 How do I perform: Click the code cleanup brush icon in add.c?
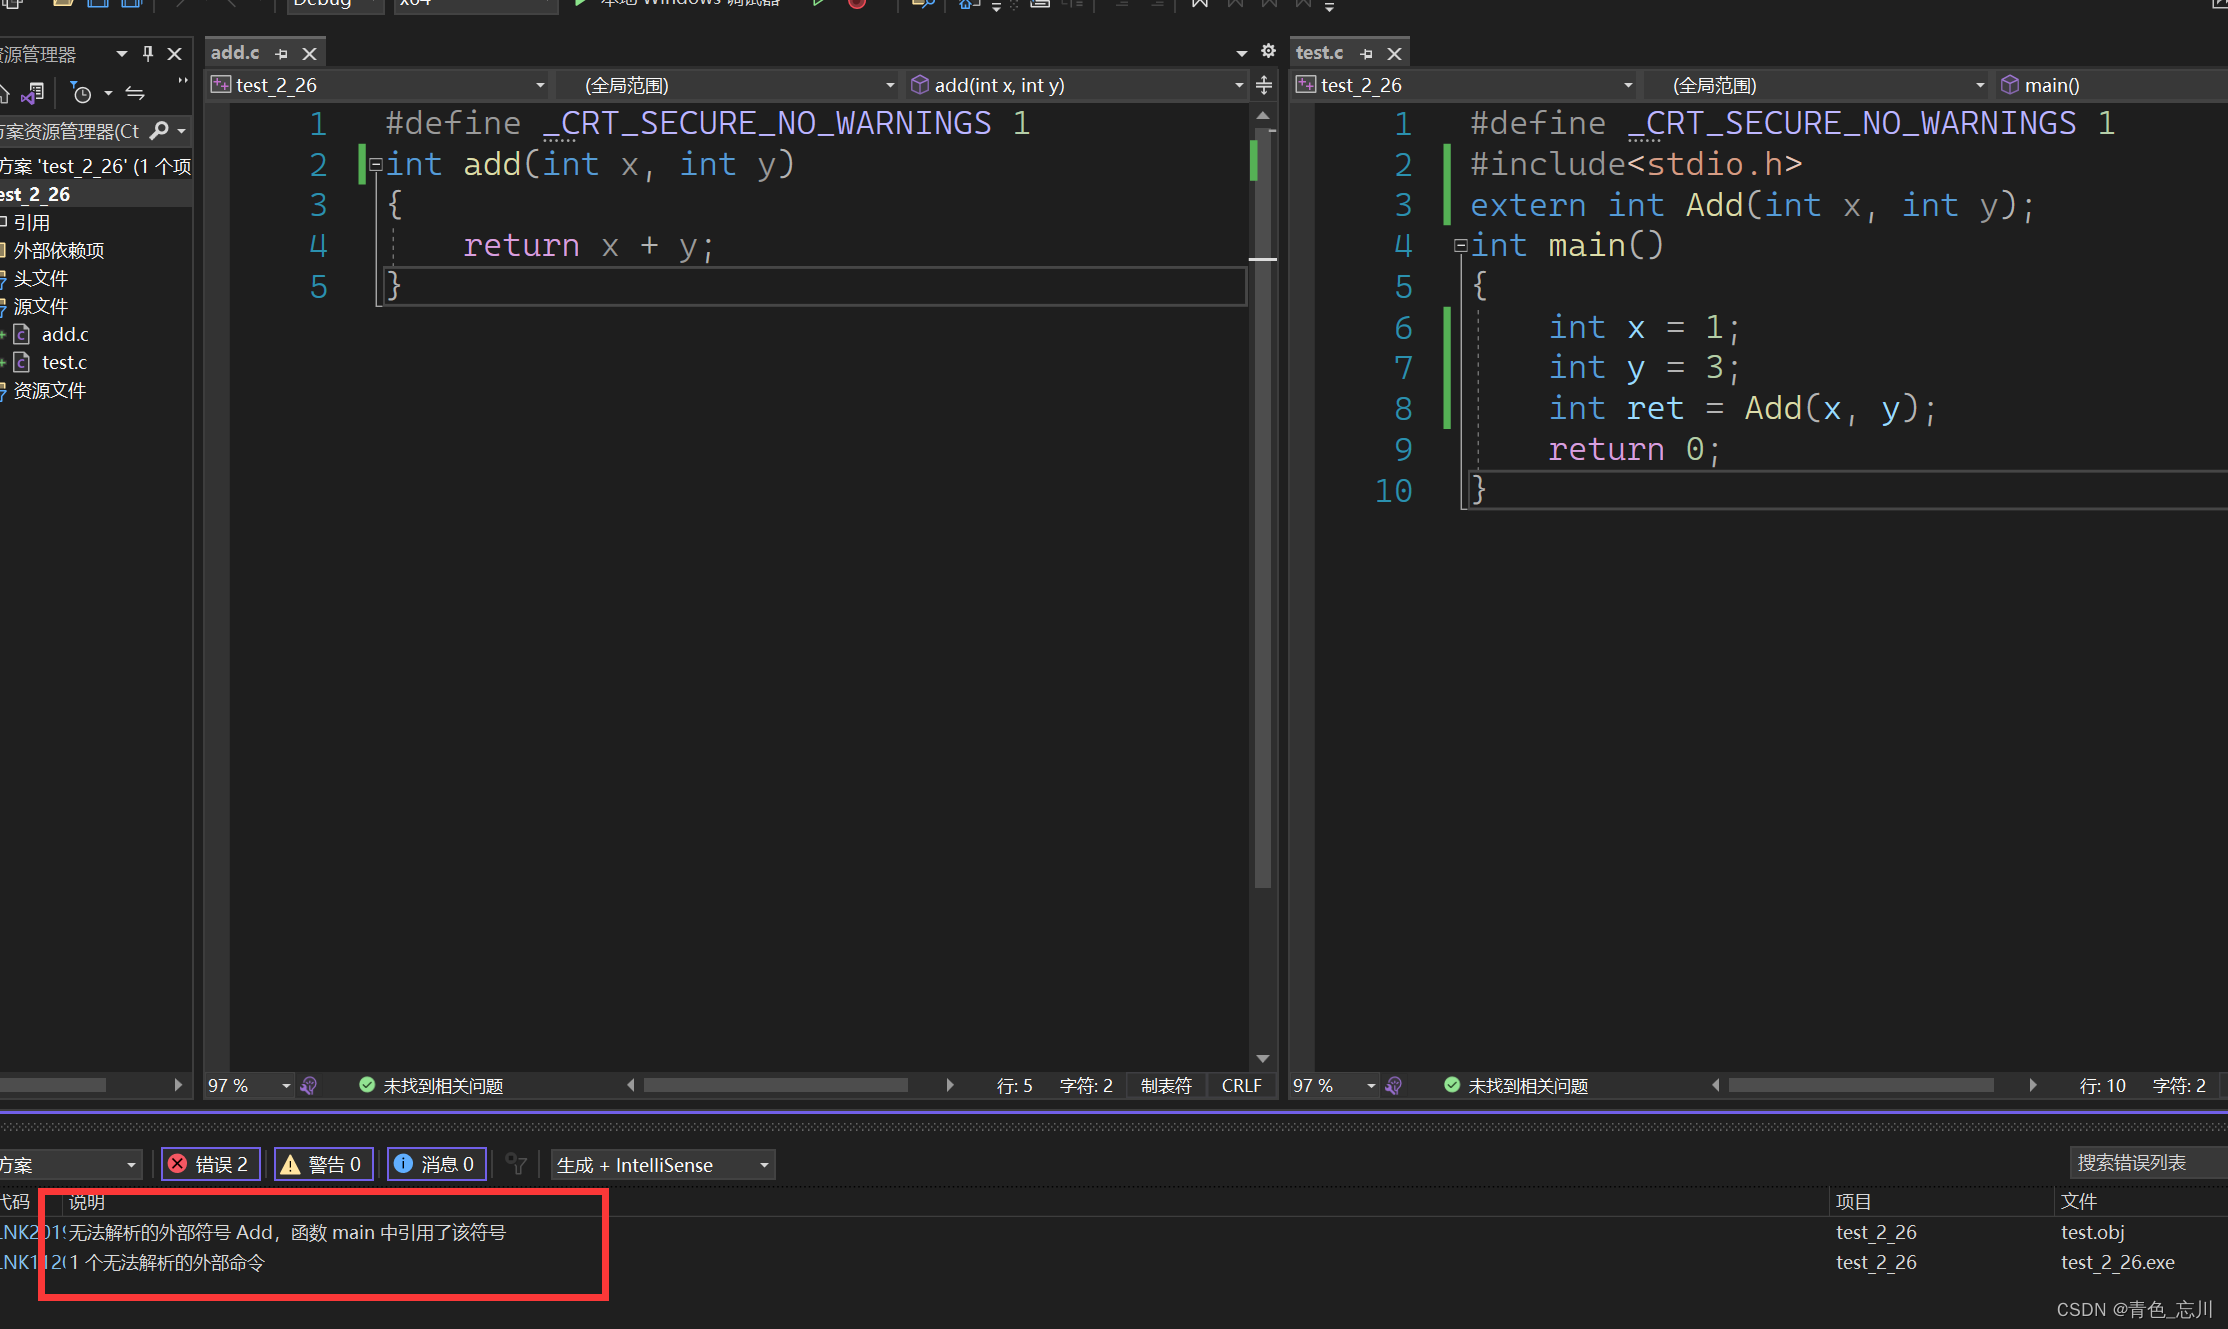click(309, 1086)
